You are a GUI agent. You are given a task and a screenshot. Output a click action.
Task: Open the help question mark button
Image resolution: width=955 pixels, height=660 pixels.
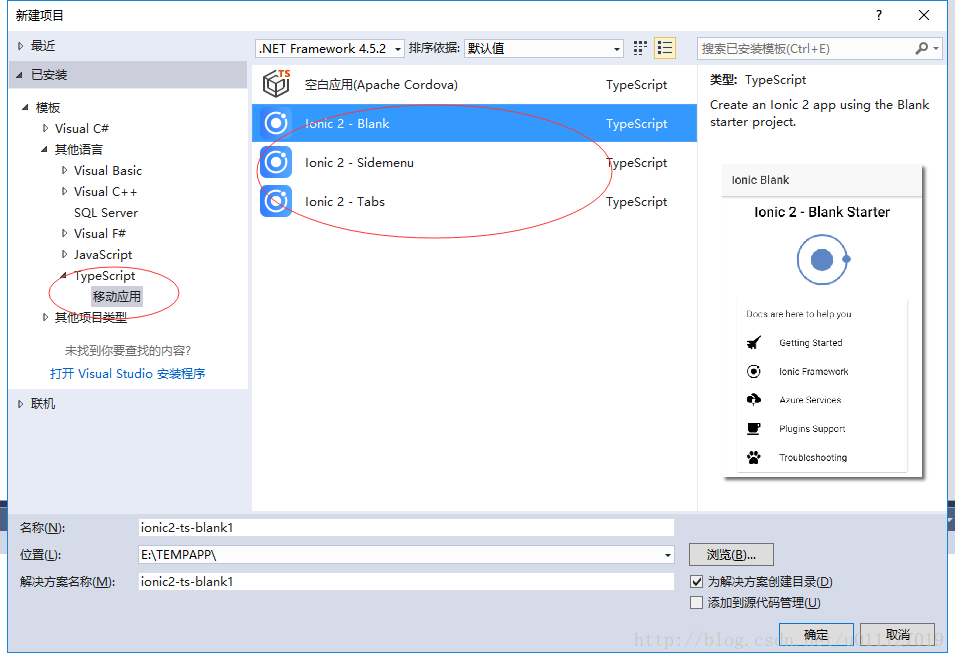tap(878, 15)
